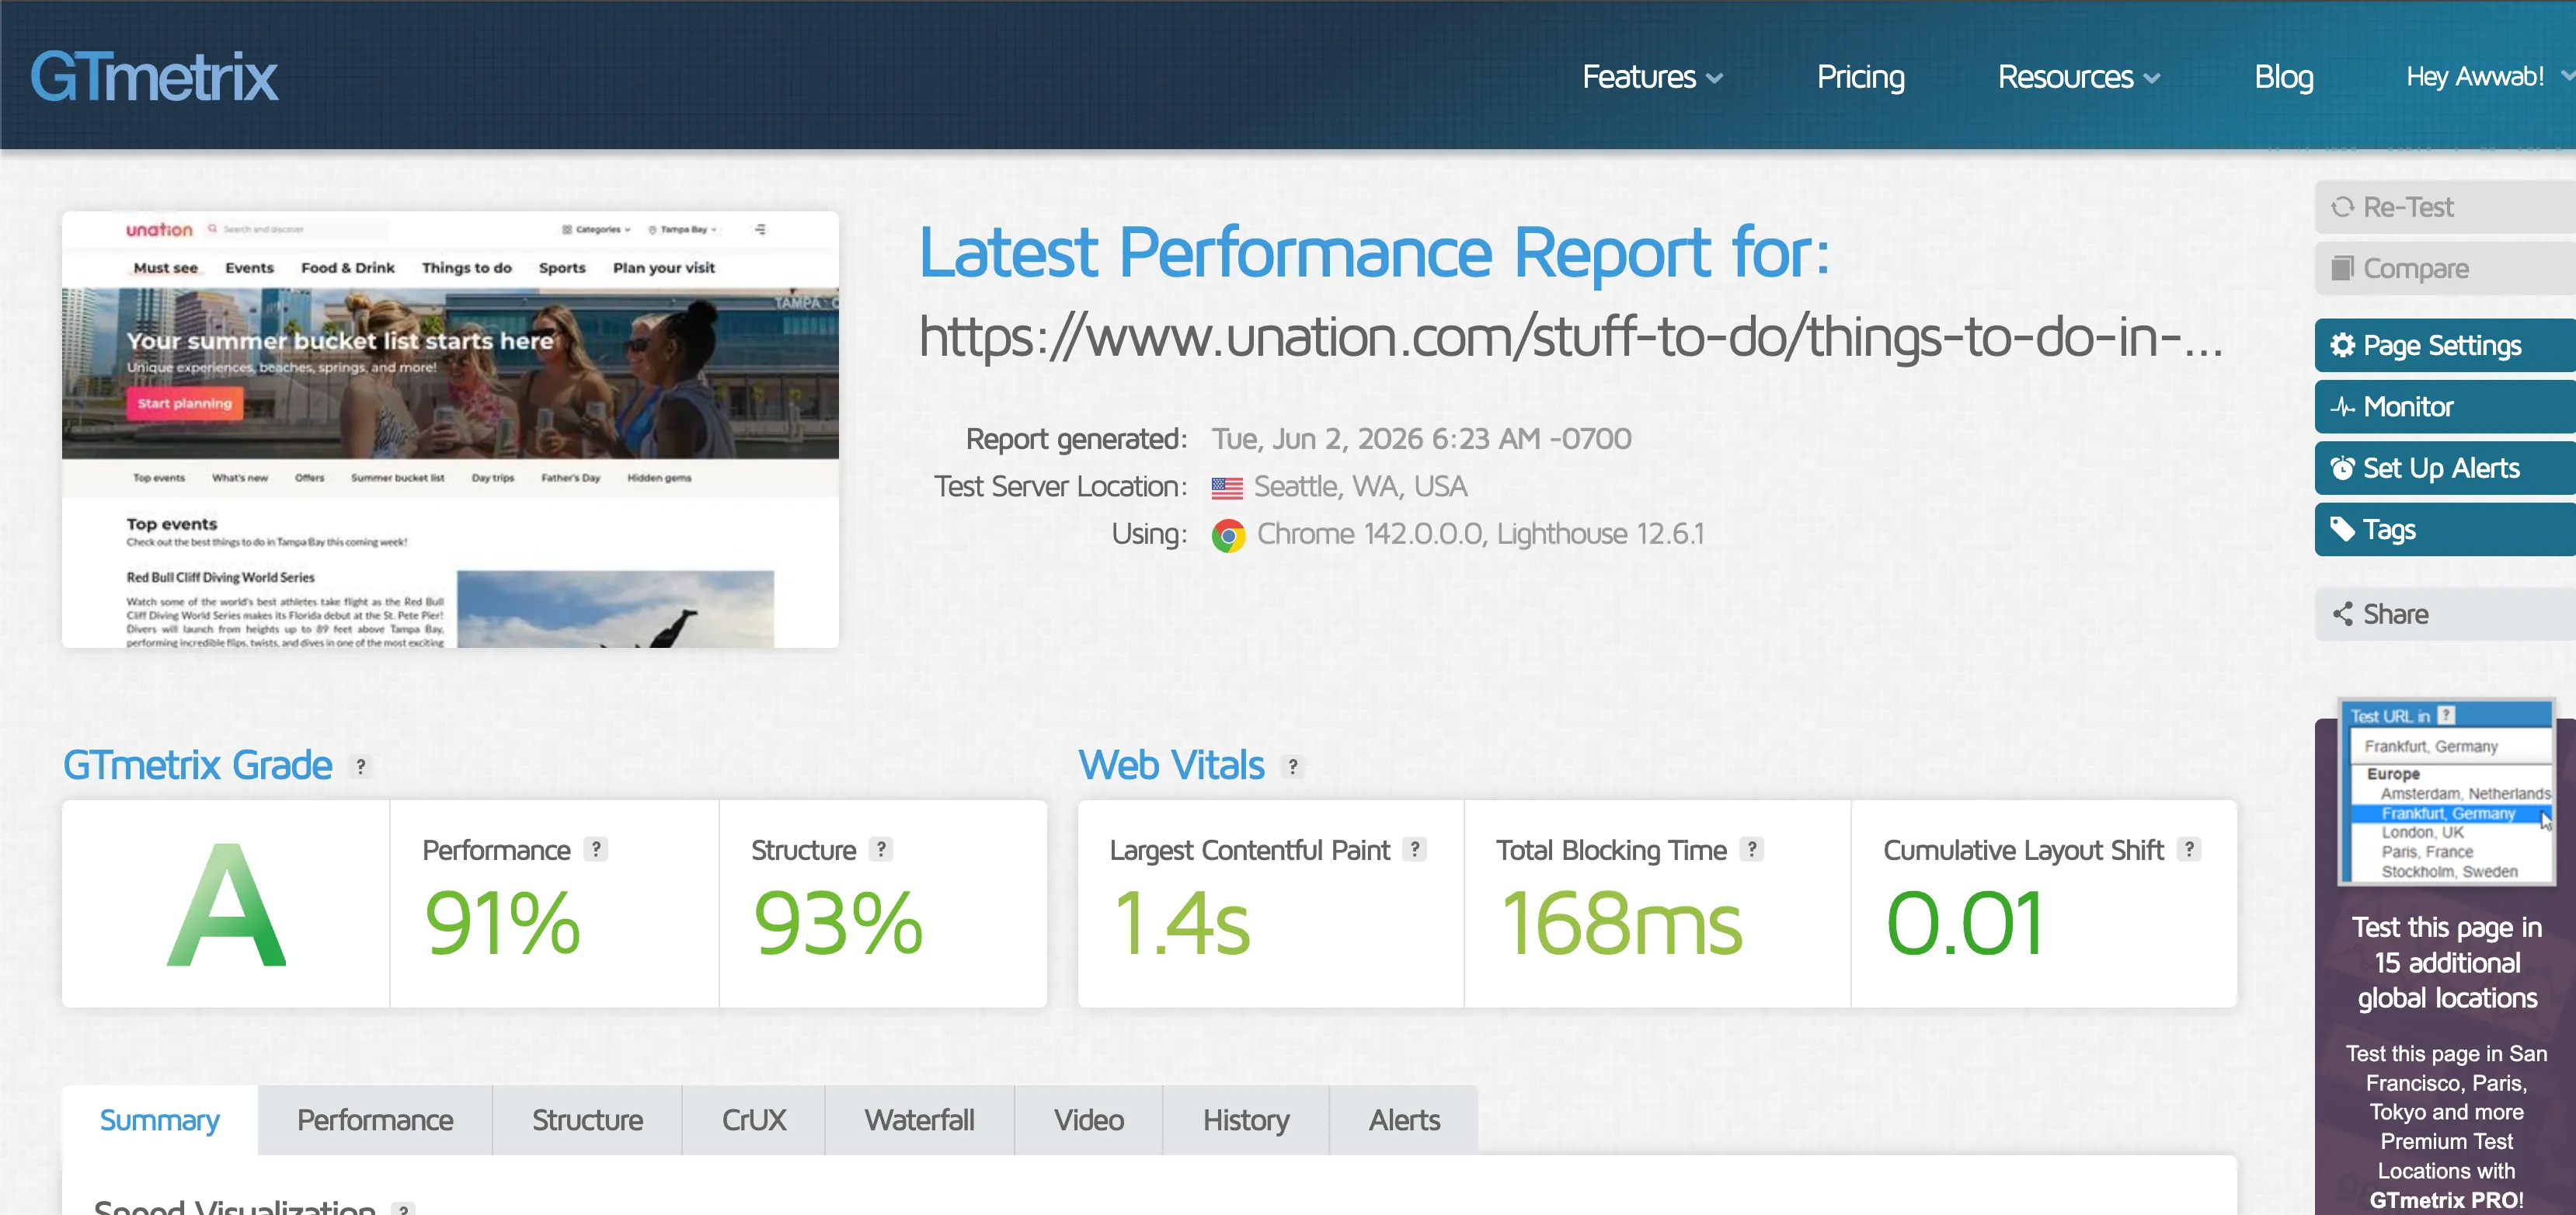2576x1215 pixels.
Task: Click the Web Vitals help icon
Action: tap(1292, 766)
